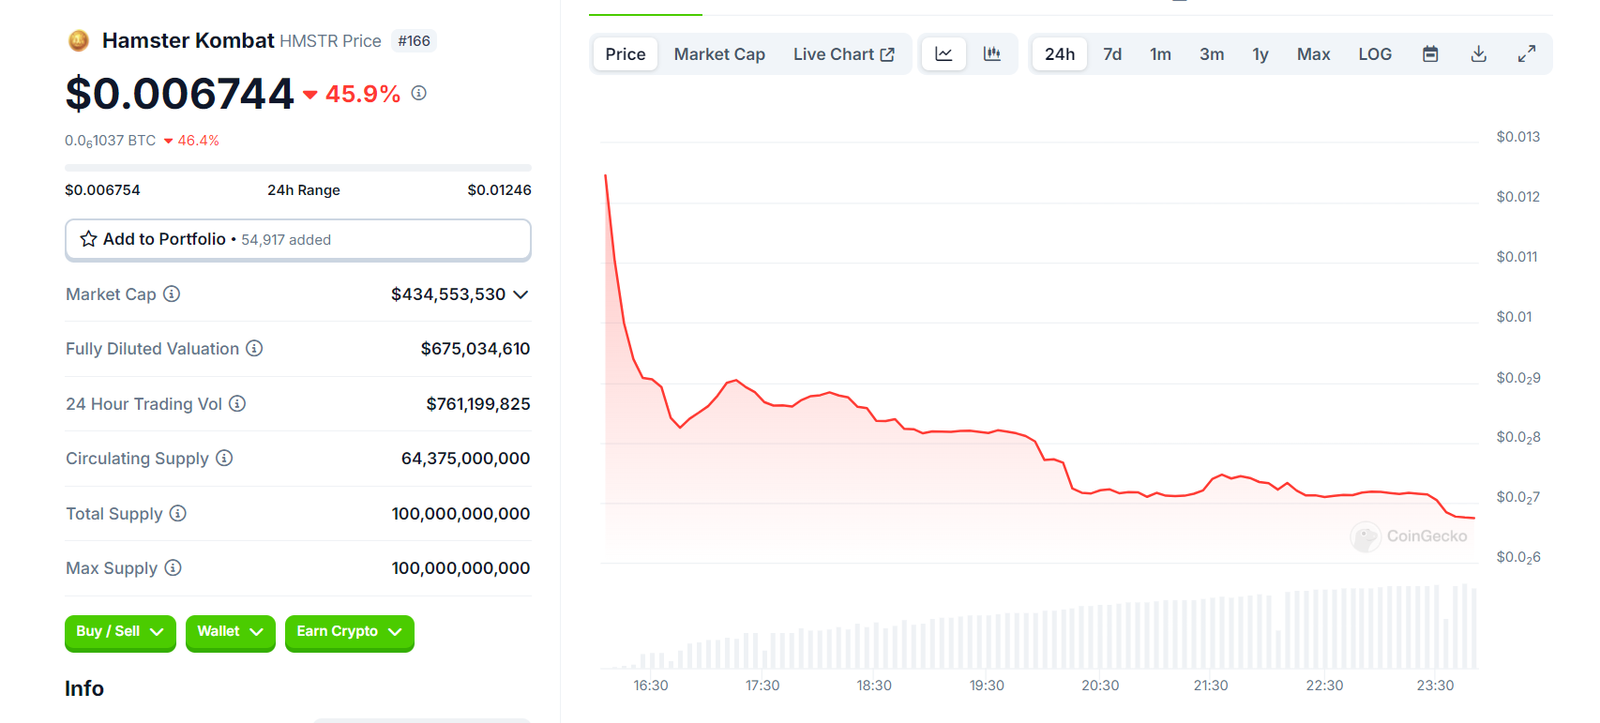Viewport: 1600px width, 723px height.
Task: Click the $0.013 price axis label
Action: (1517, 137)
